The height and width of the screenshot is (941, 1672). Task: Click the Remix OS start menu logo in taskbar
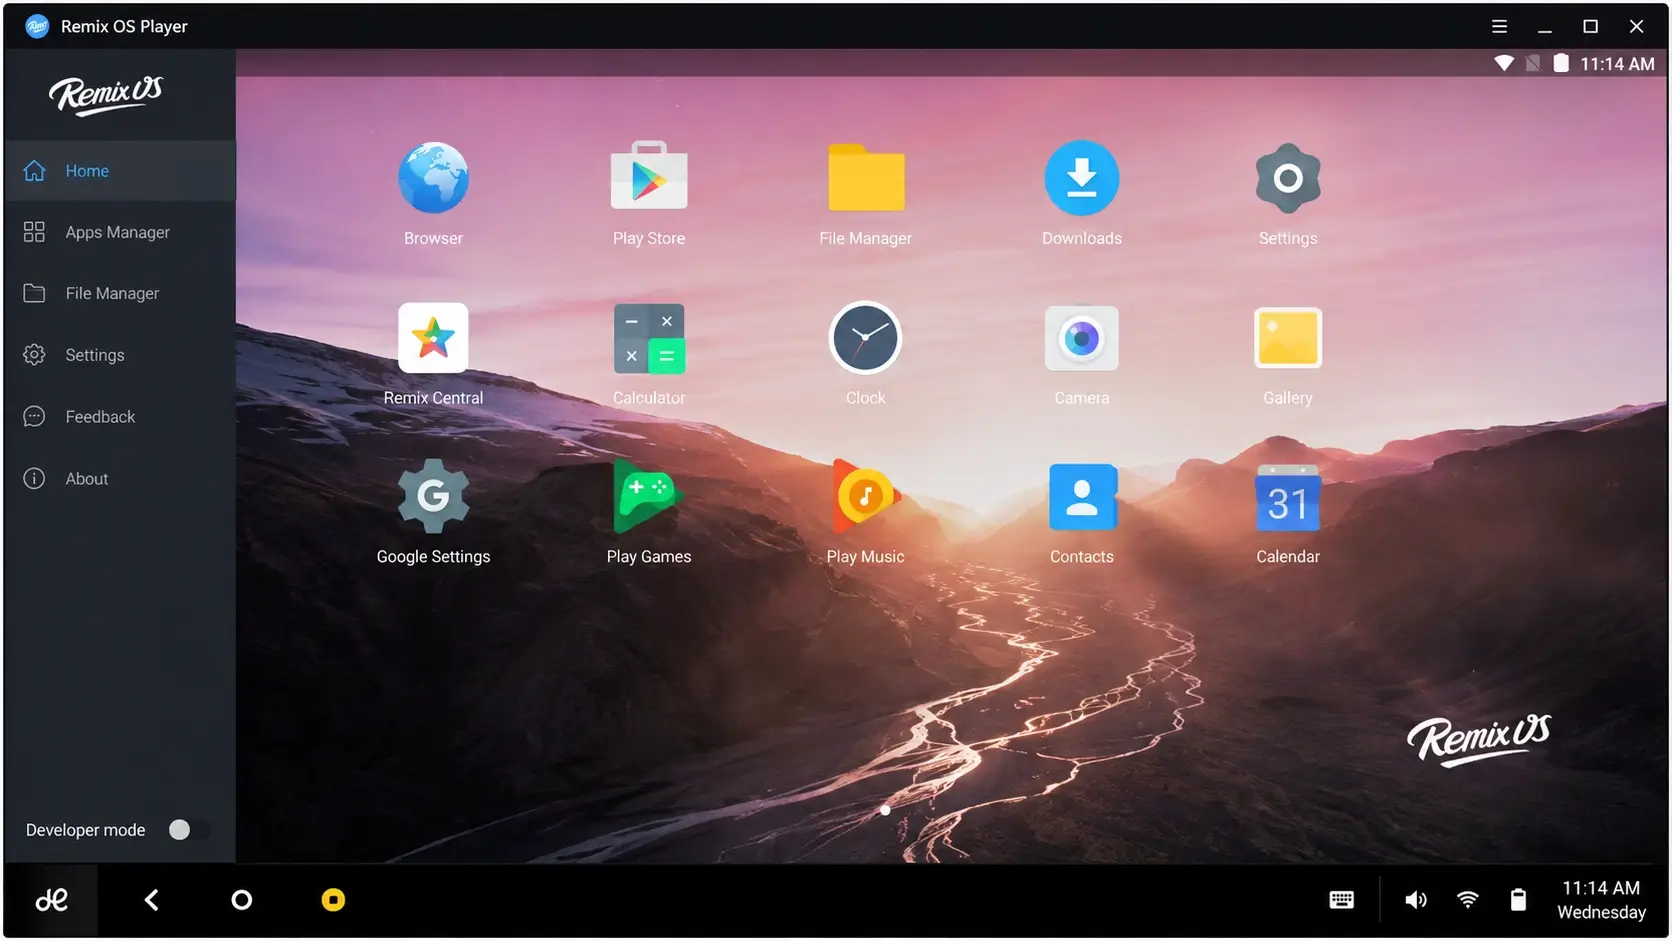(x=51, y=900)
